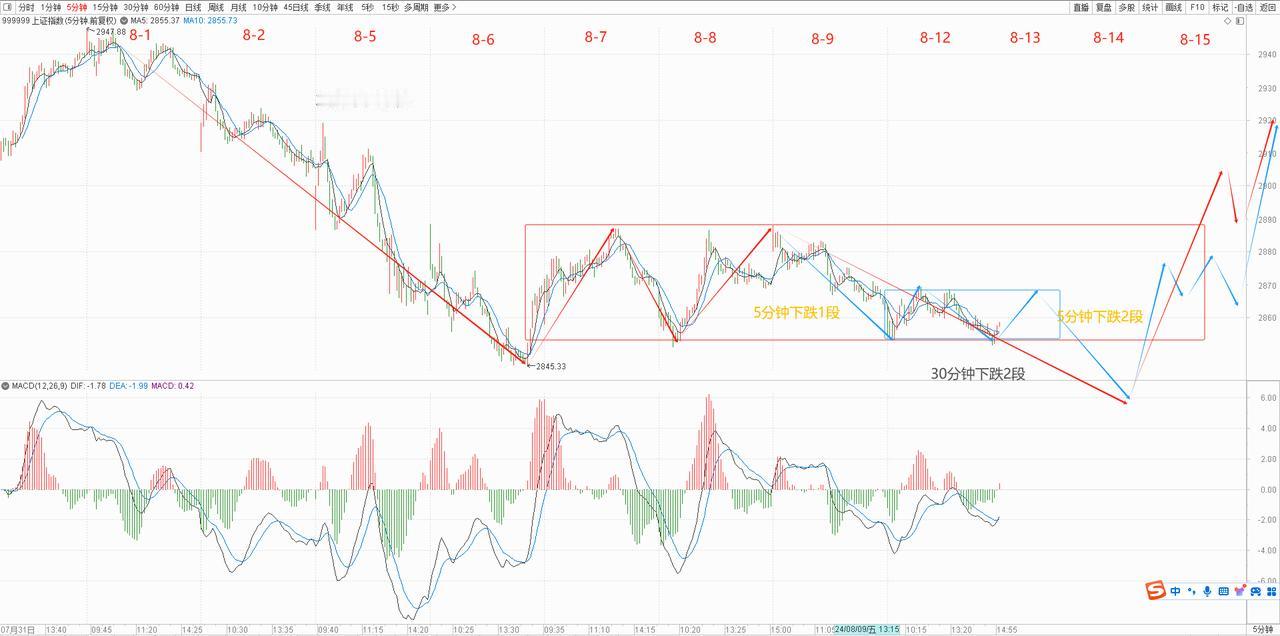
Task: Click the 标记 mark button
Action: tap(1220, 7)
